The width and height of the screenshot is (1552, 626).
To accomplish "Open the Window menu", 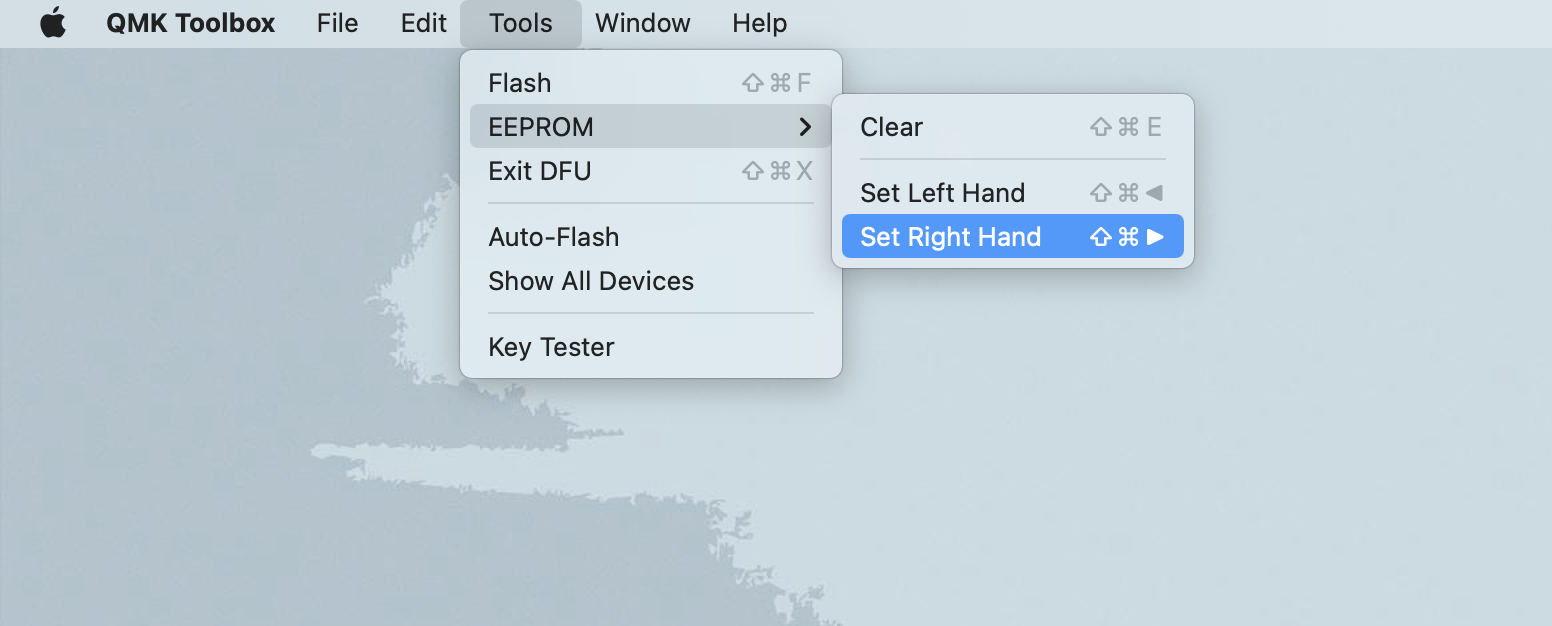I will 642,23.
